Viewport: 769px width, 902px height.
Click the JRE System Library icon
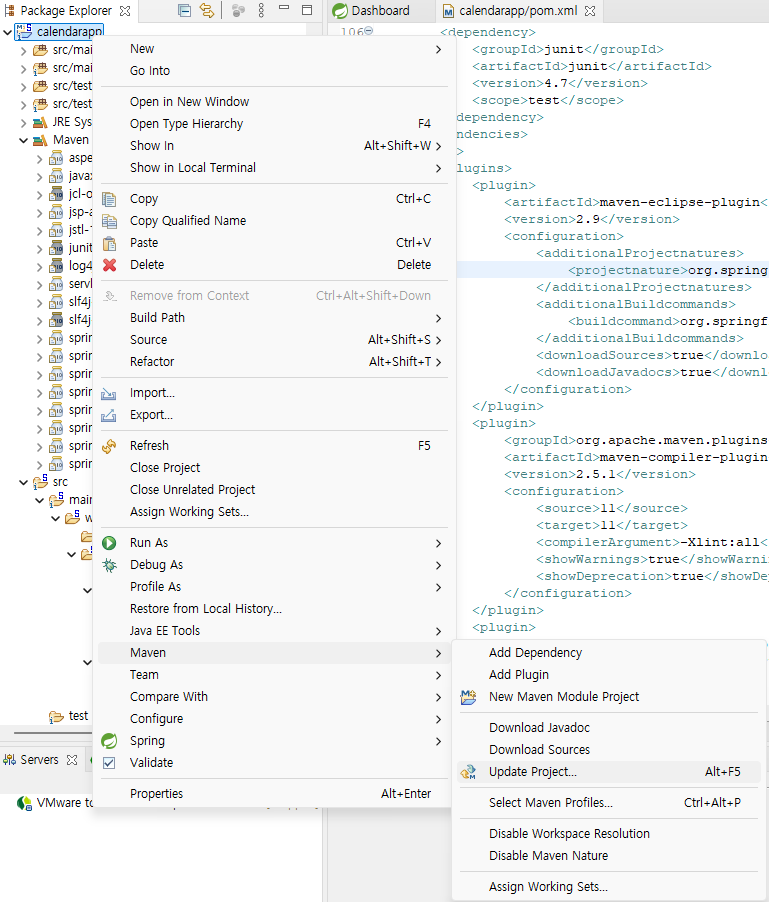click(40, 123)
